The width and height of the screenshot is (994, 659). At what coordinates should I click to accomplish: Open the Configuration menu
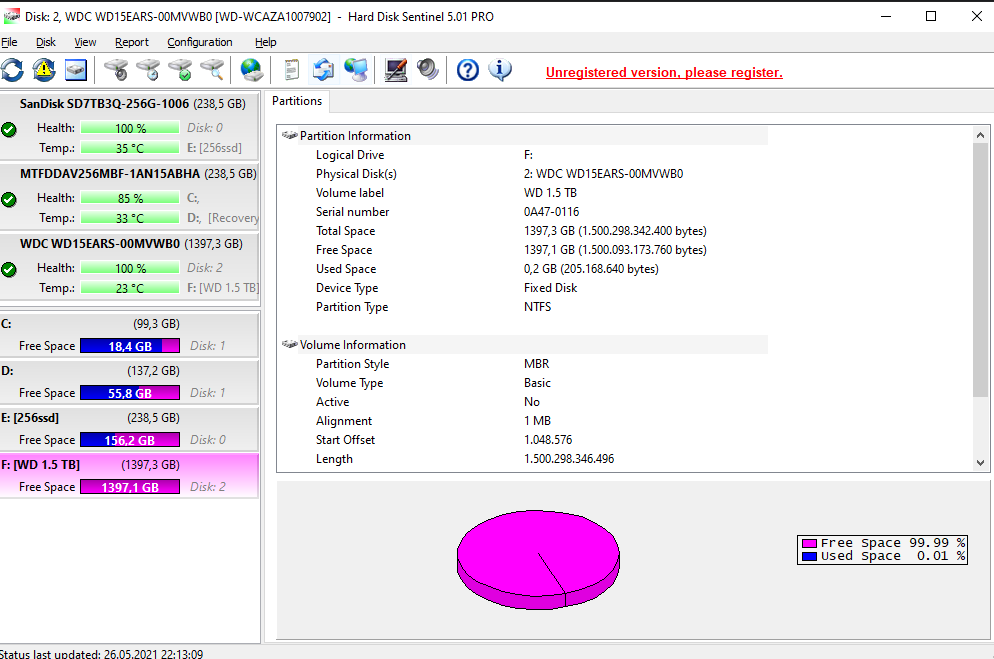coord(199,42)
